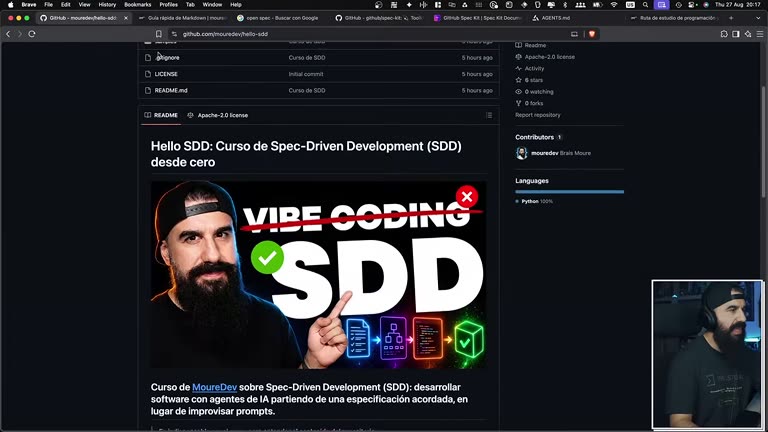Click the .gitignore file icon
This screenshot has width=768, height=432.
(x=148, y=57)
